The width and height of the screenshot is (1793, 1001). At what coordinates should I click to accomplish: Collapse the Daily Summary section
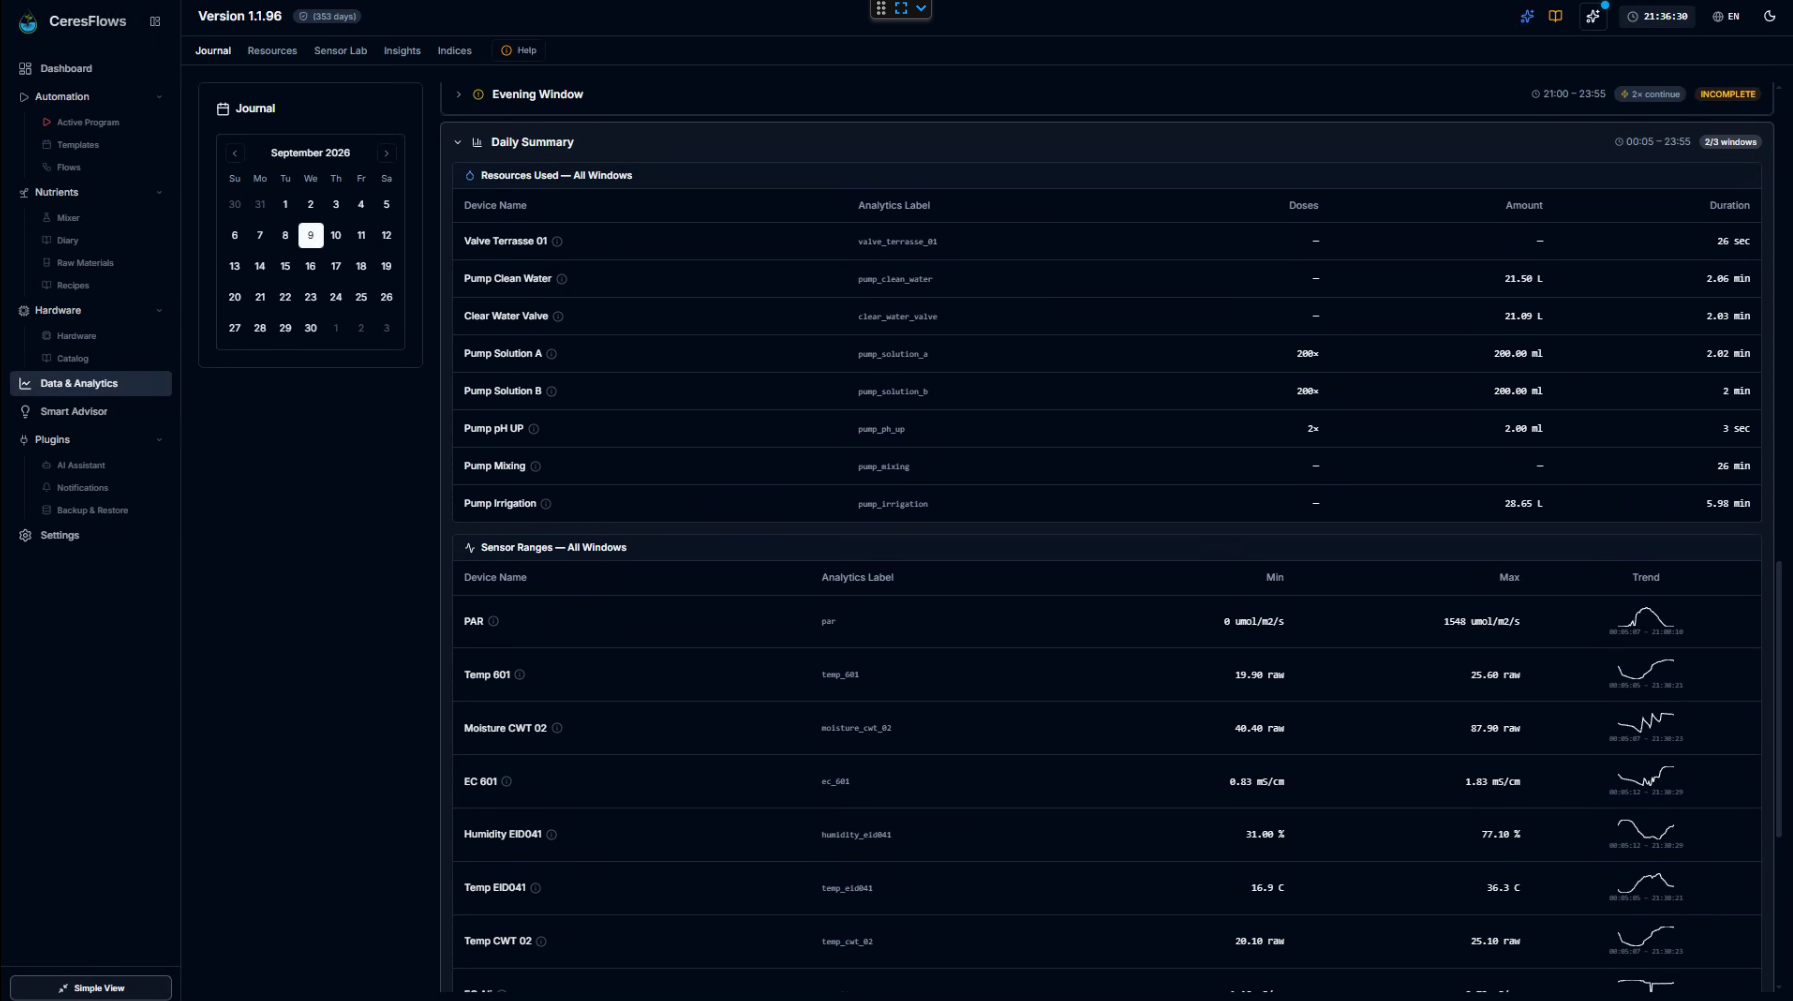pos(458,142)
